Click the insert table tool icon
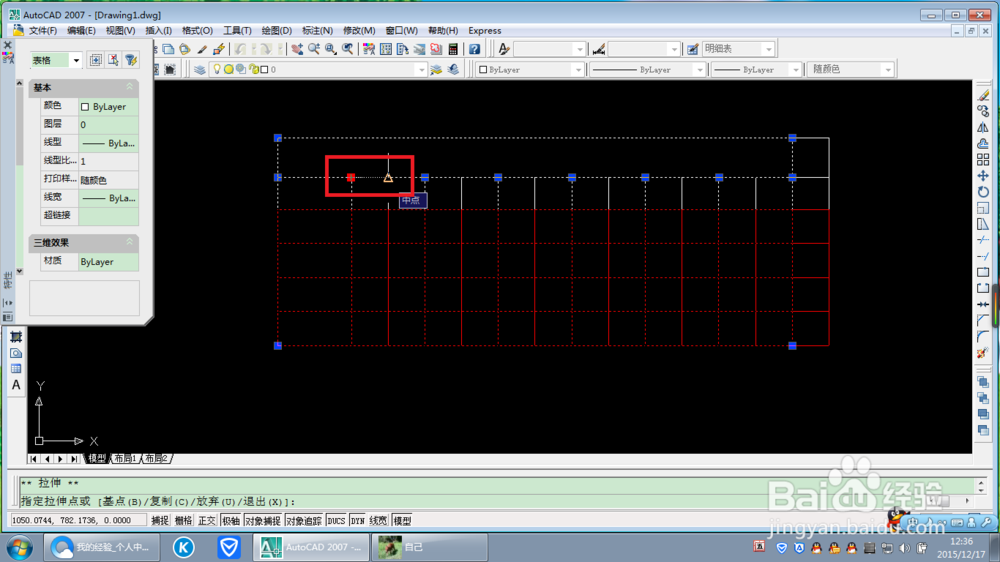 (16, 369)
